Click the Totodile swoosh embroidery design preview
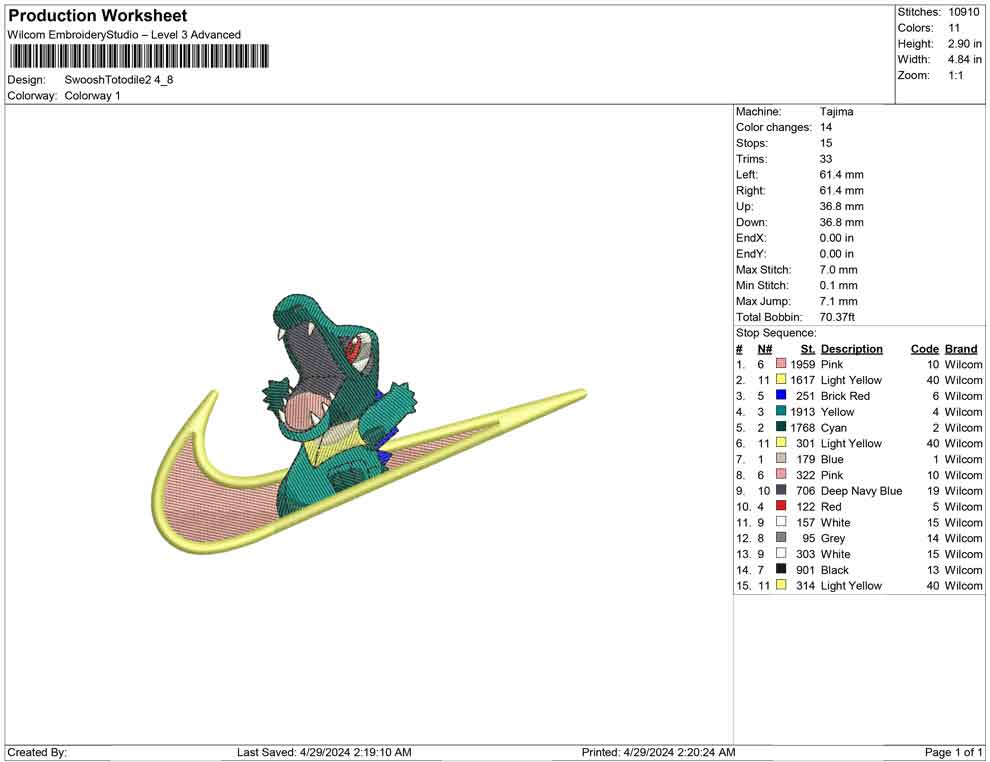 pos(369,424)
